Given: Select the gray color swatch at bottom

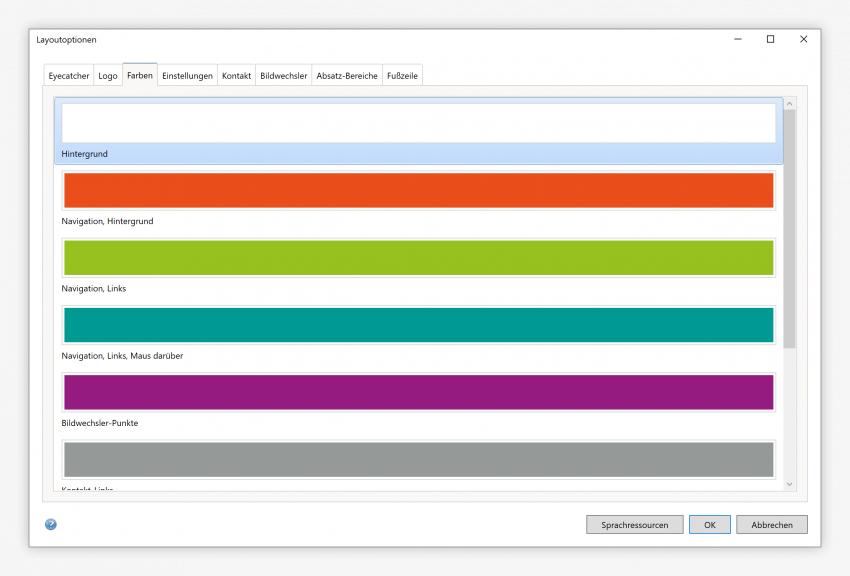Looking at the screenshot, I should (418, 459).
